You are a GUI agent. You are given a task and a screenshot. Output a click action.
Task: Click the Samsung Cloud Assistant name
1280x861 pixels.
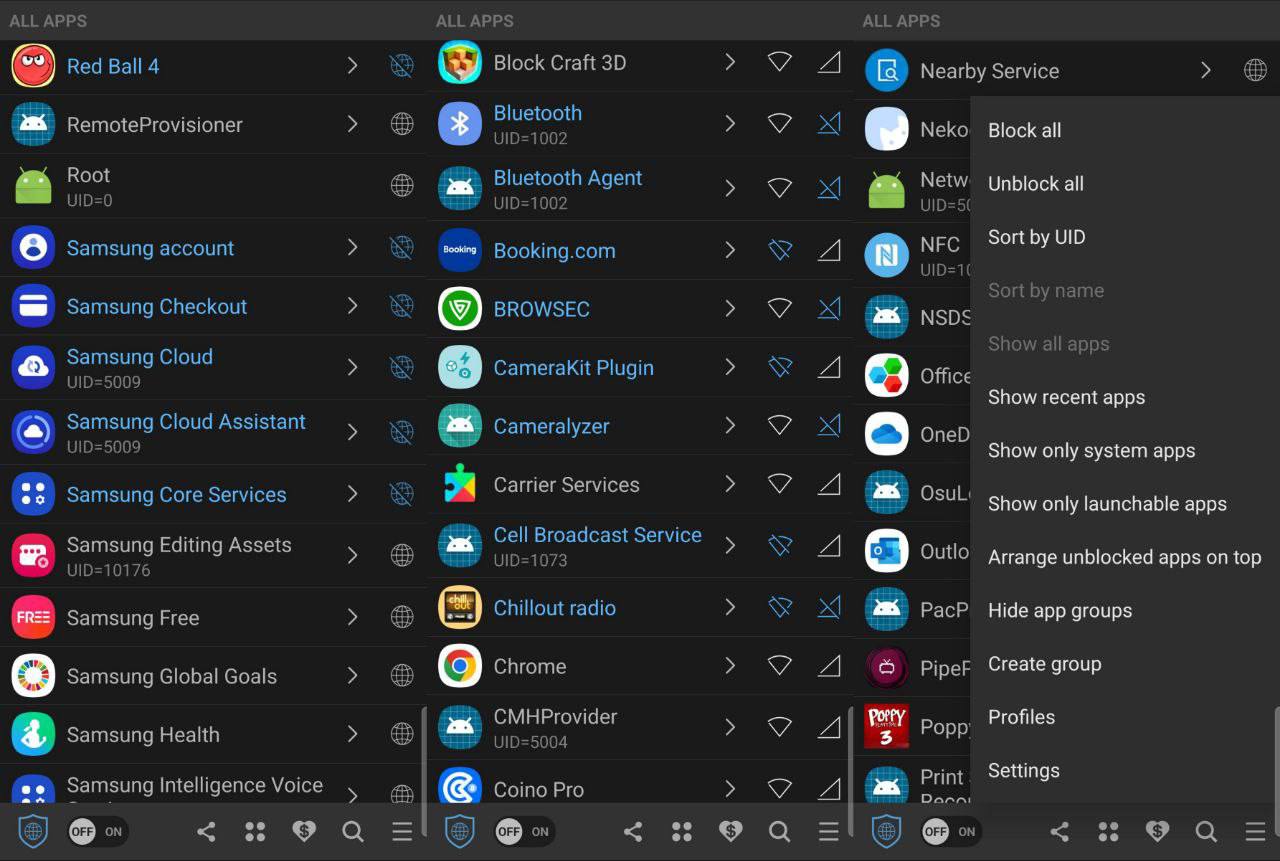[x=186, y=422]
